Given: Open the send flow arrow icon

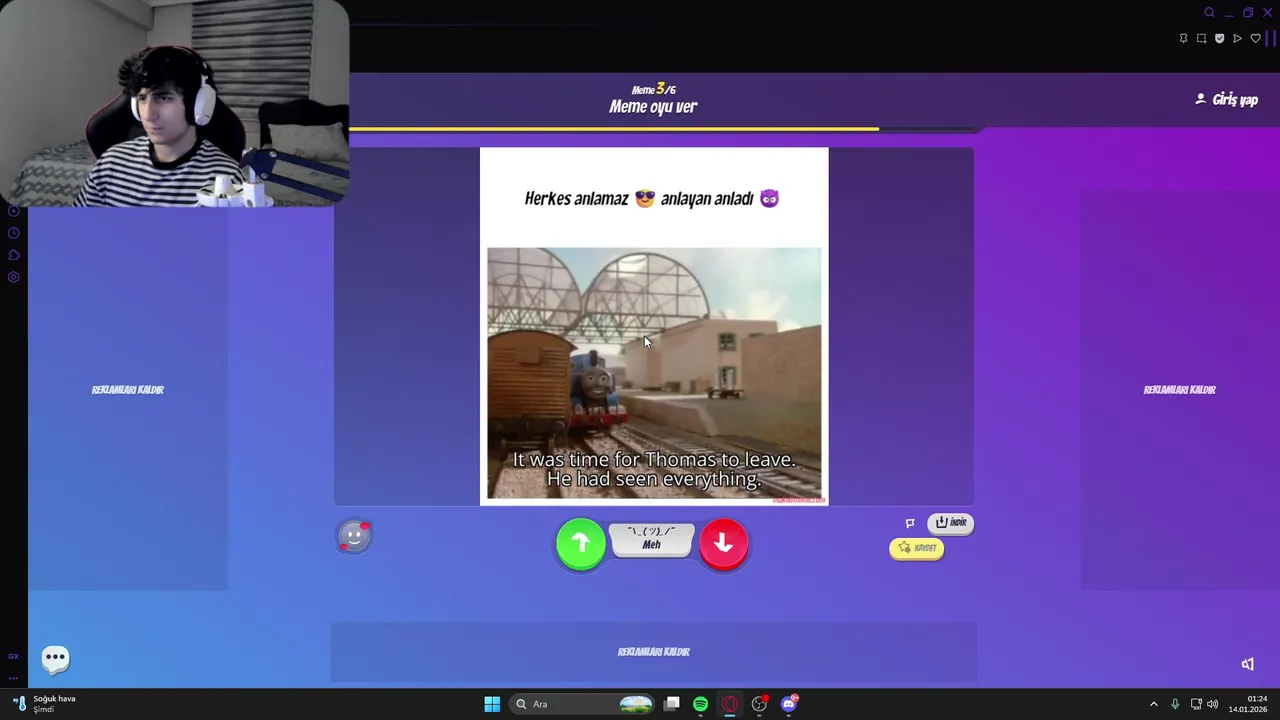Looking at the screenshot, I should pyautogui.click(x=1238, y=38).
